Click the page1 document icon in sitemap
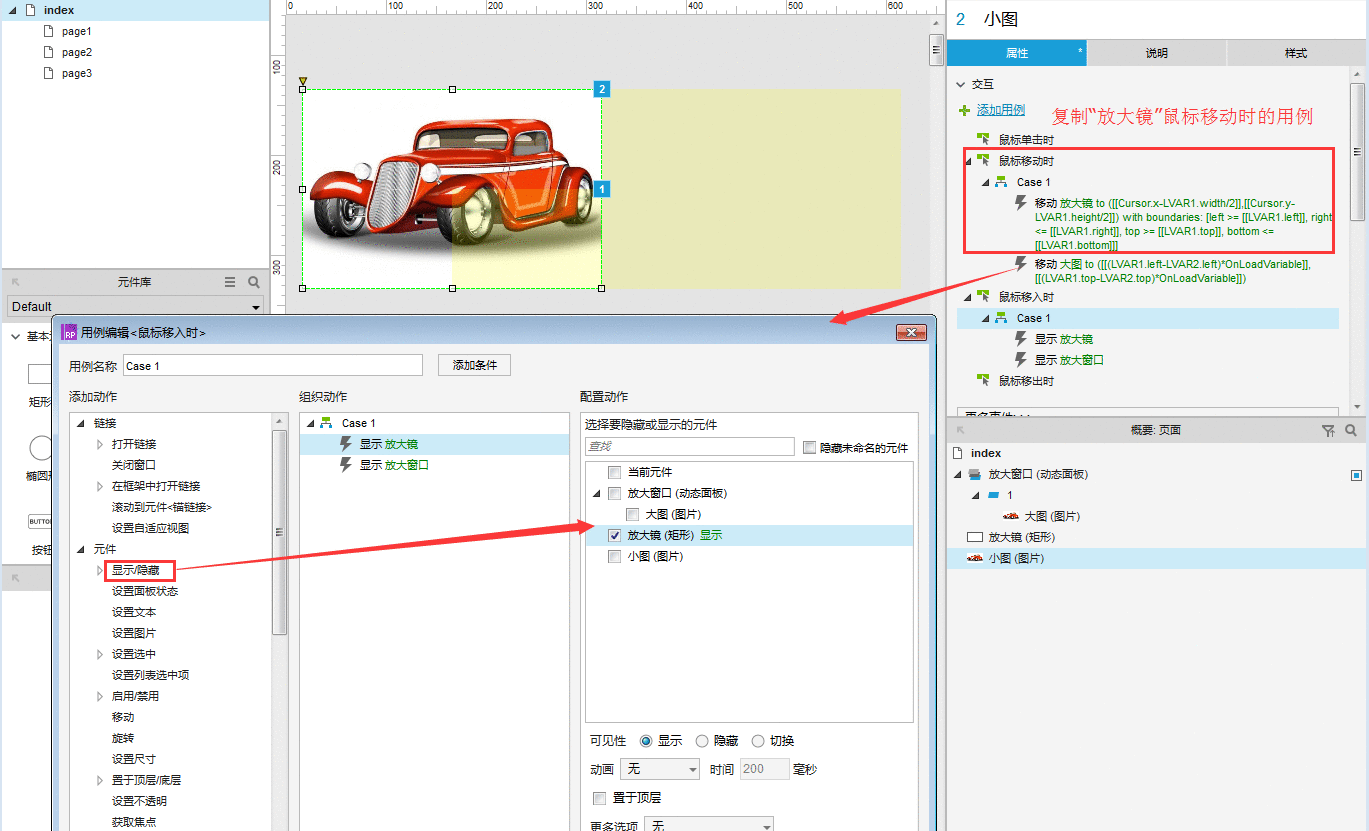Viewport: 1369px width, 831px height. coord(48,31)
